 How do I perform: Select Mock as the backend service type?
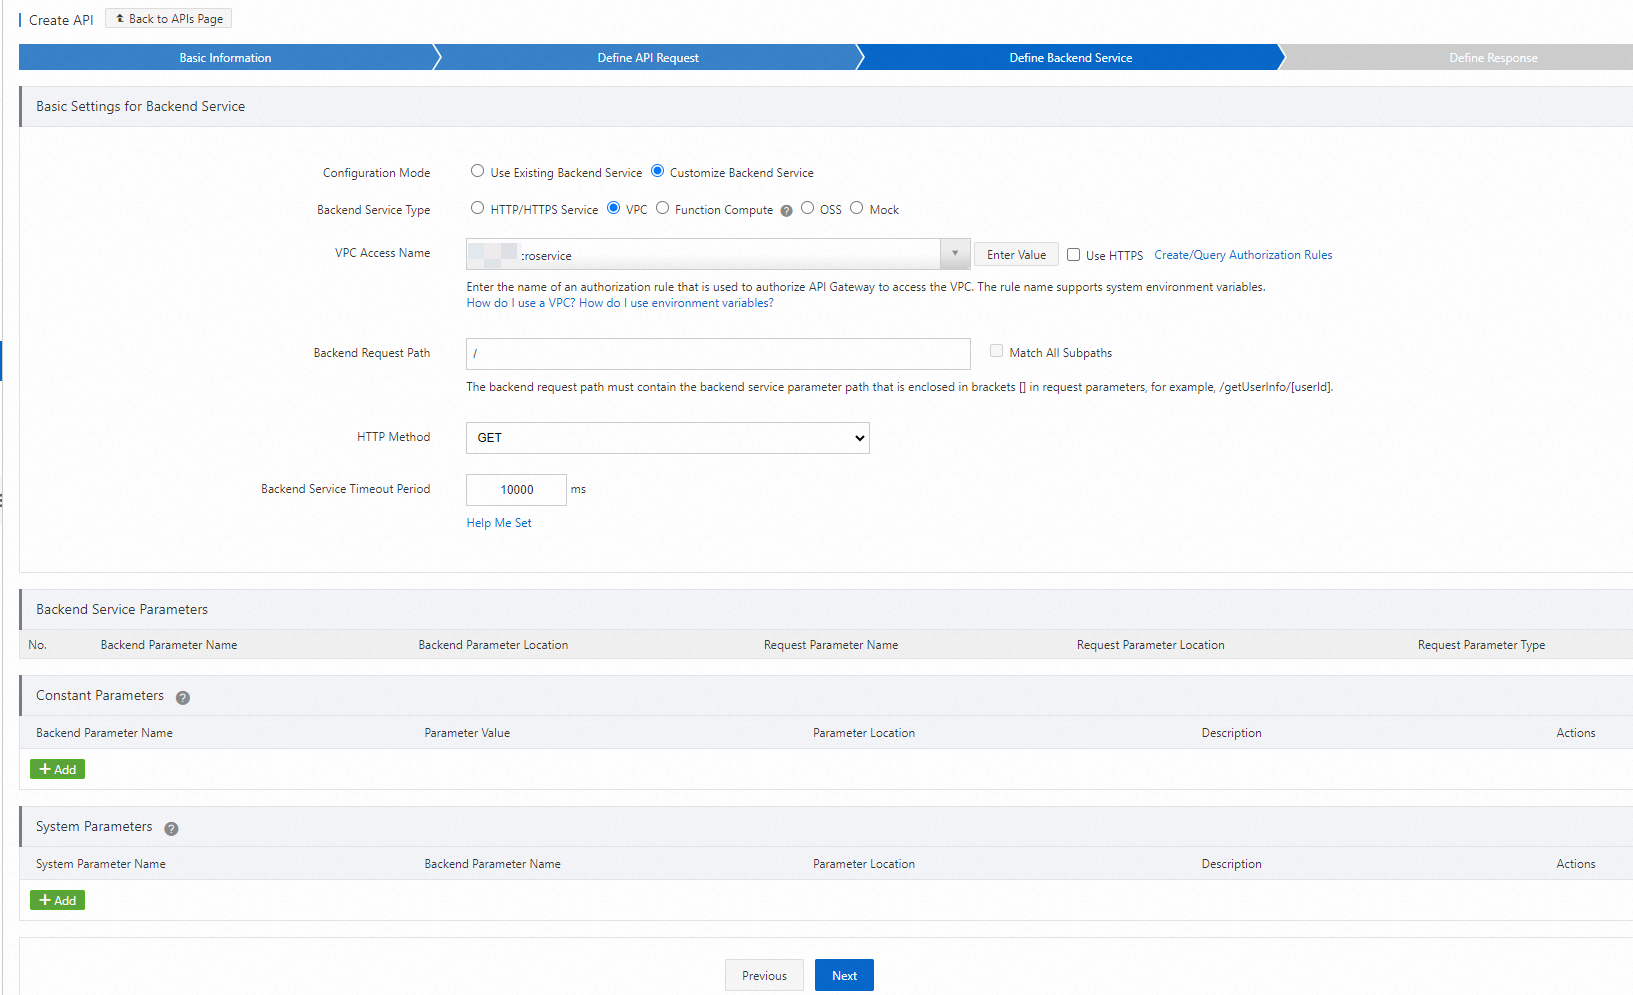point(857,207)
